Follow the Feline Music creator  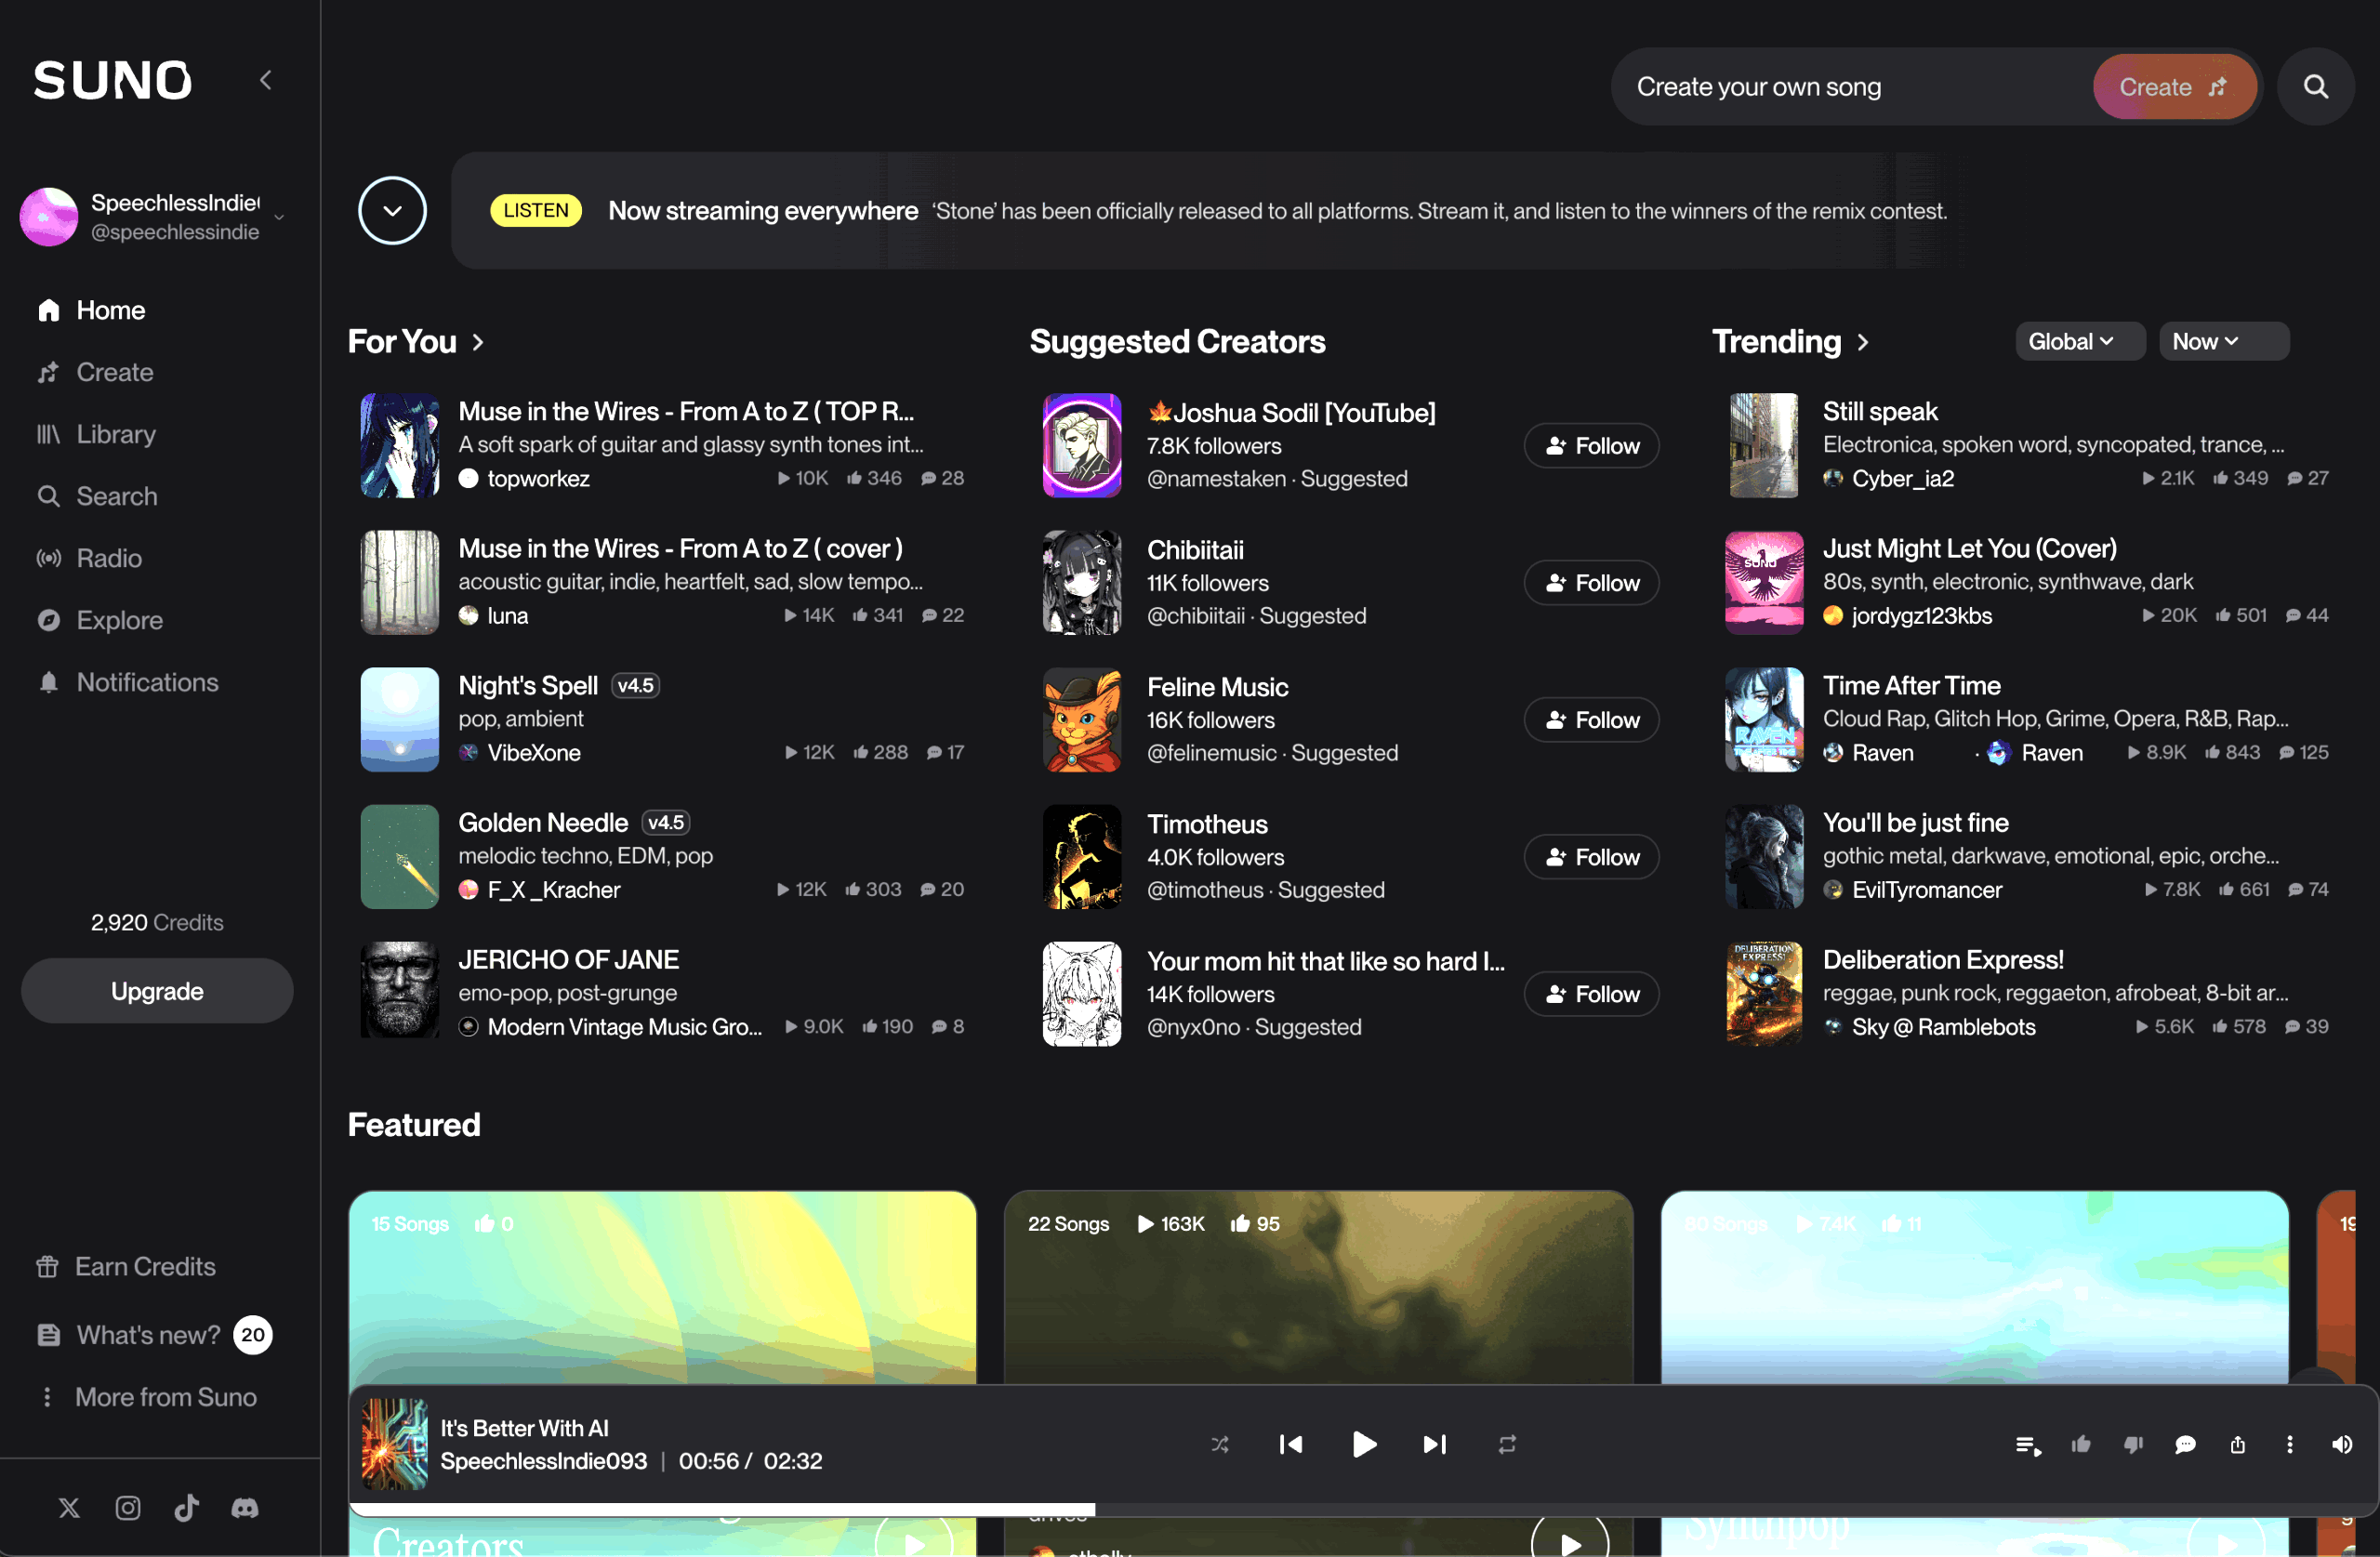1591,720
